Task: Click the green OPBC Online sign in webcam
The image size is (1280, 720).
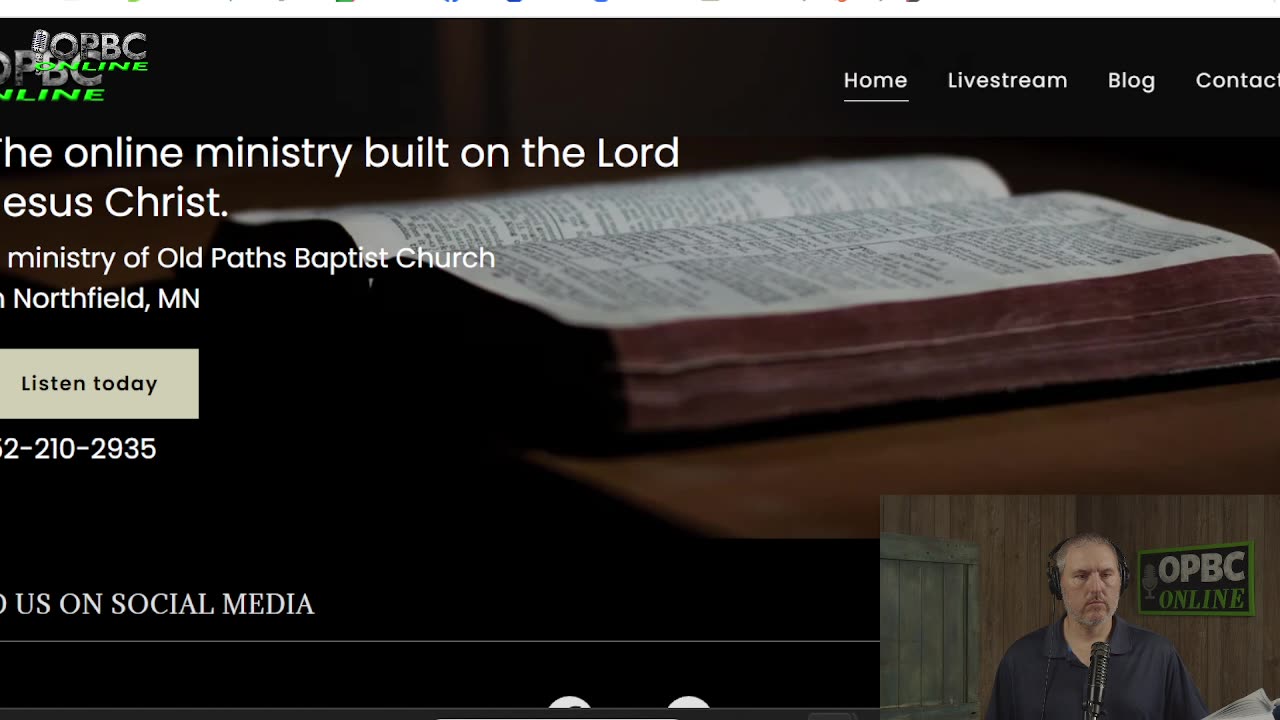Action: tap(1196, 578)
